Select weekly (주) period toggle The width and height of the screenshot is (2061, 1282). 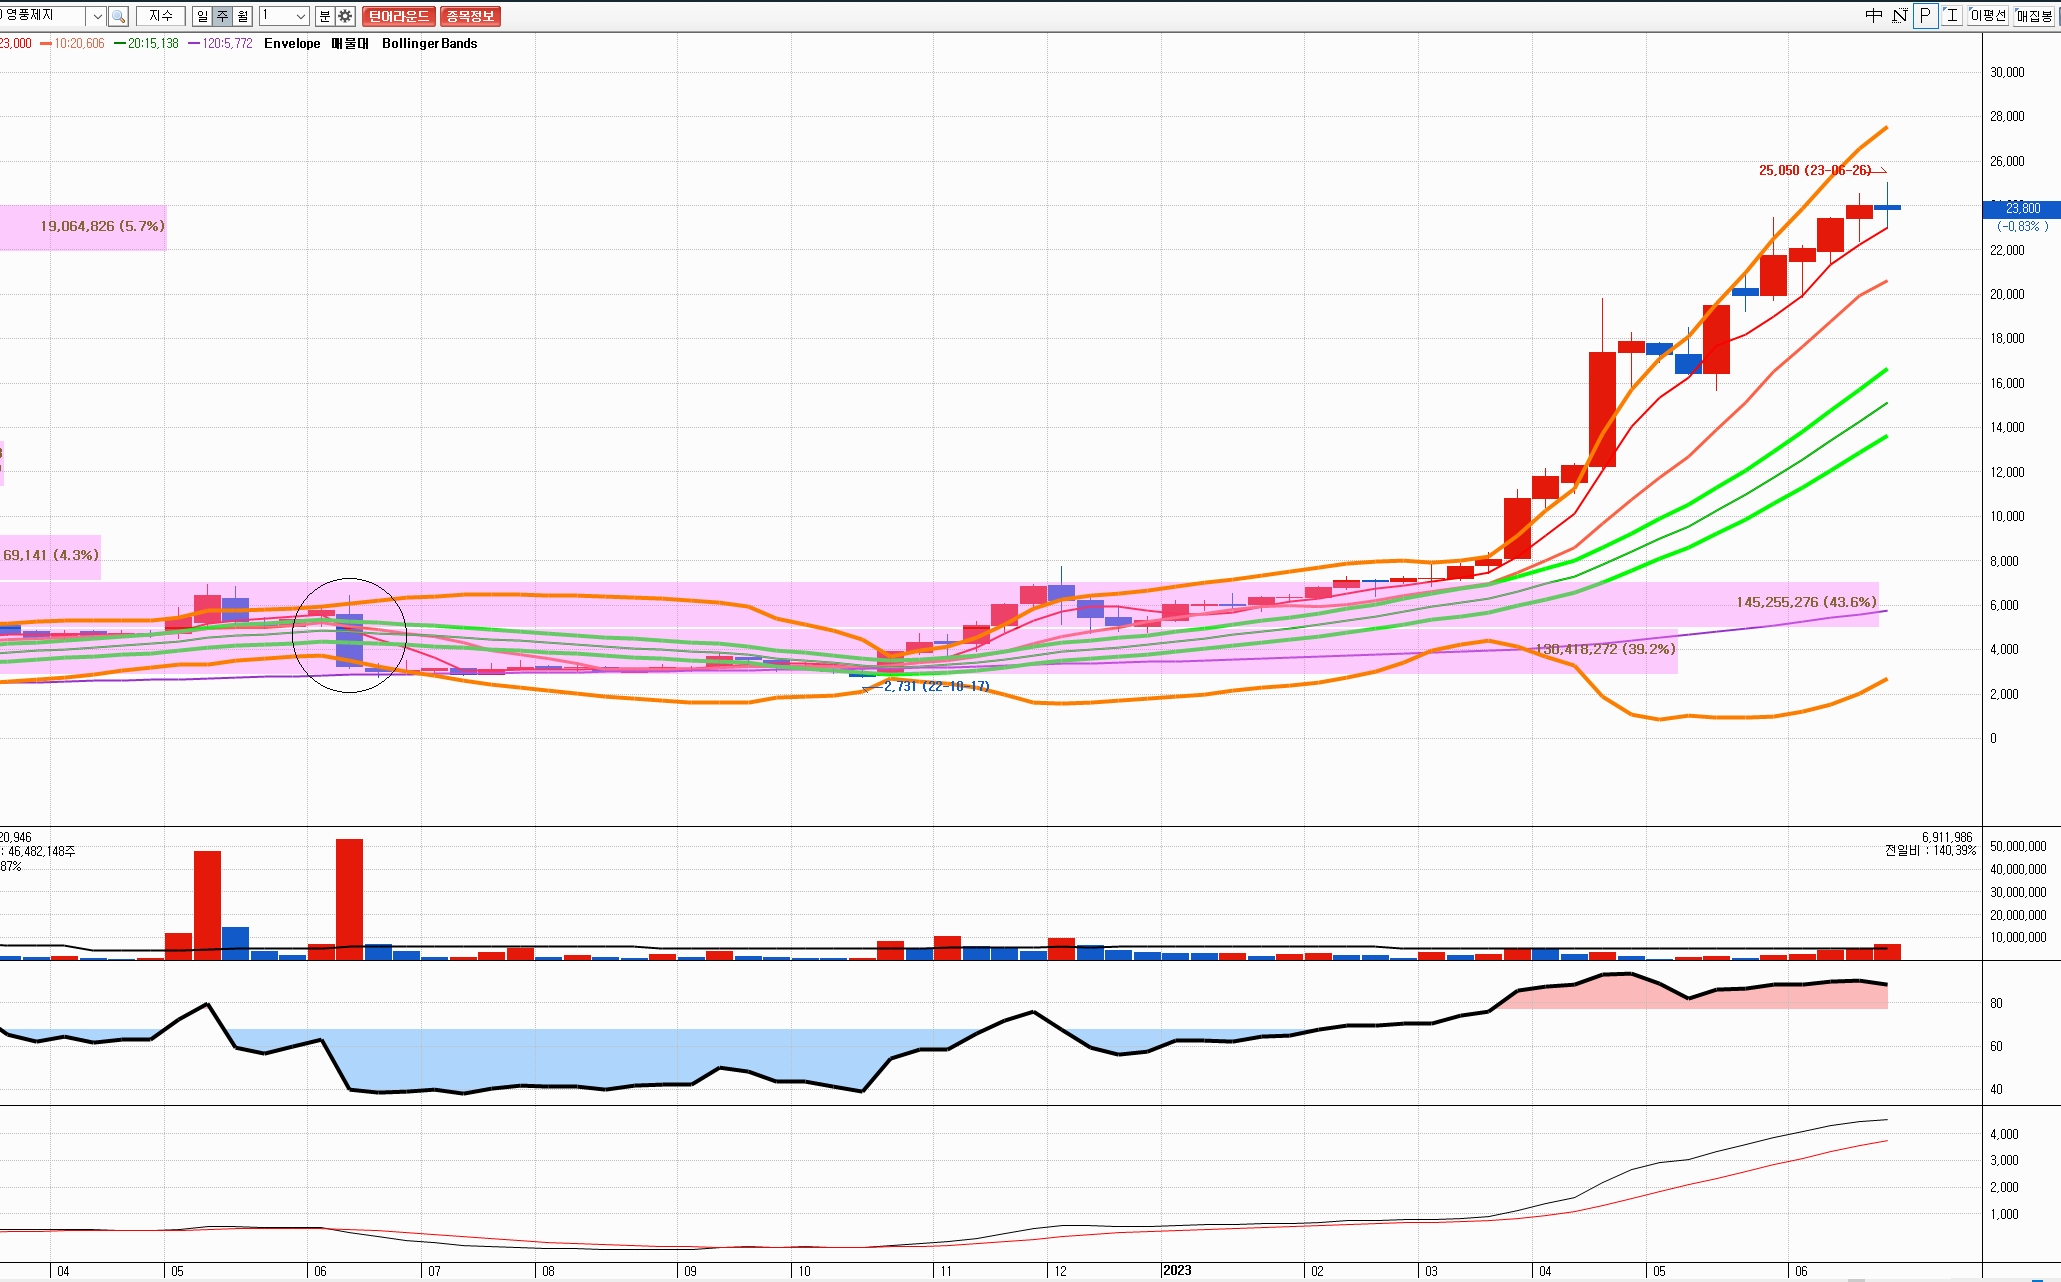coord(223,16)
